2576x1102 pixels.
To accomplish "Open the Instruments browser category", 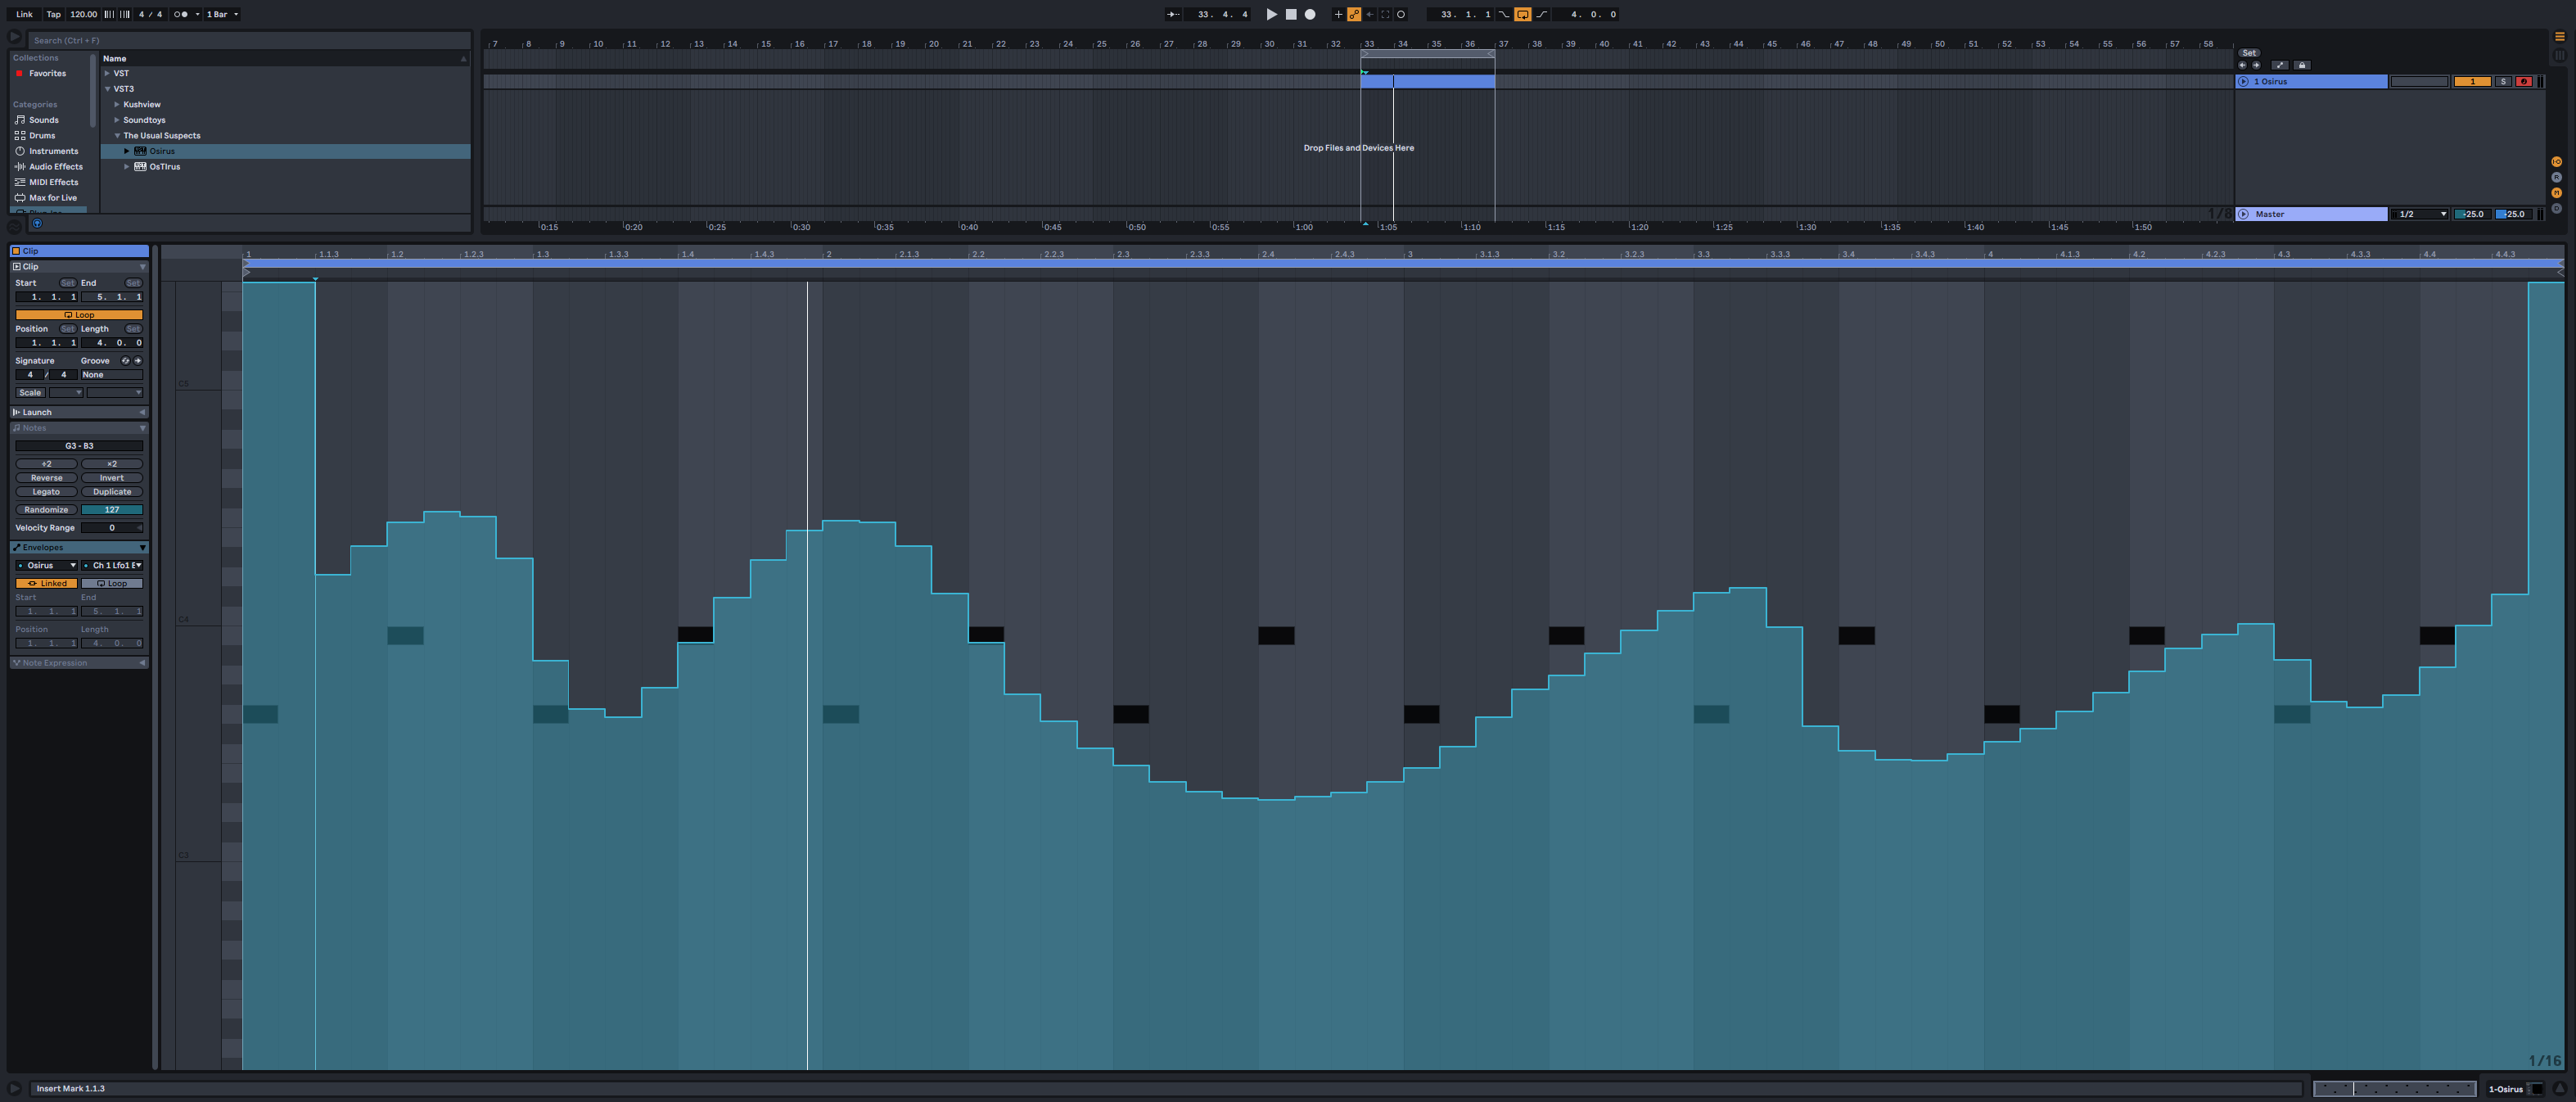I will click(x=53, y=151).
